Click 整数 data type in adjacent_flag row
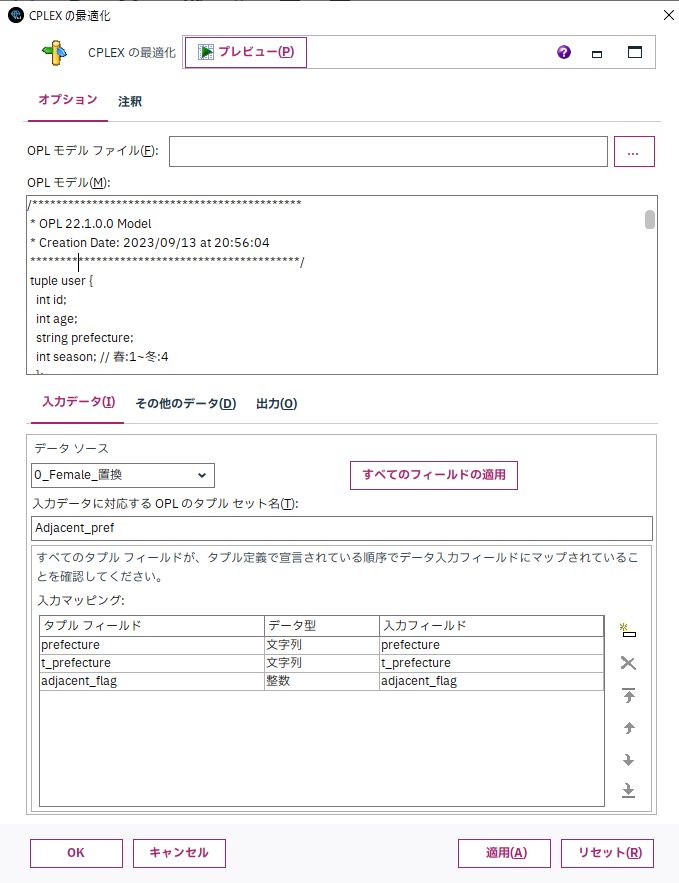The image size is (679, 883). (321, 681)
